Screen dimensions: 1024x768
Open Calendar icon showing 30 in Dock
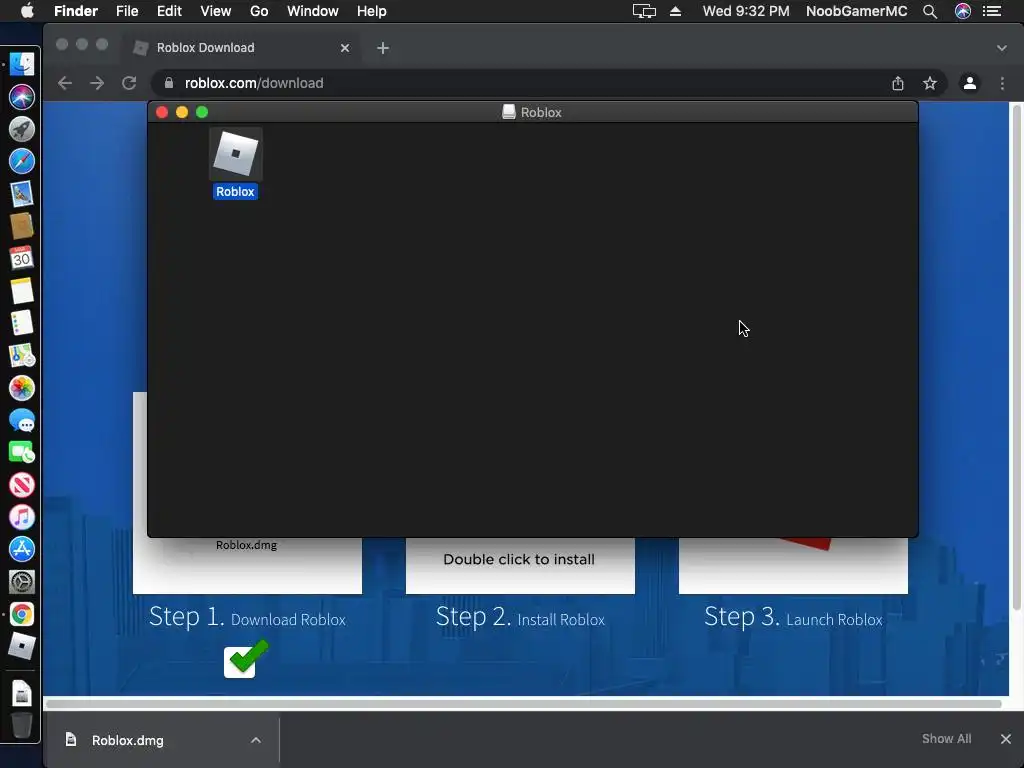[22, 259]
